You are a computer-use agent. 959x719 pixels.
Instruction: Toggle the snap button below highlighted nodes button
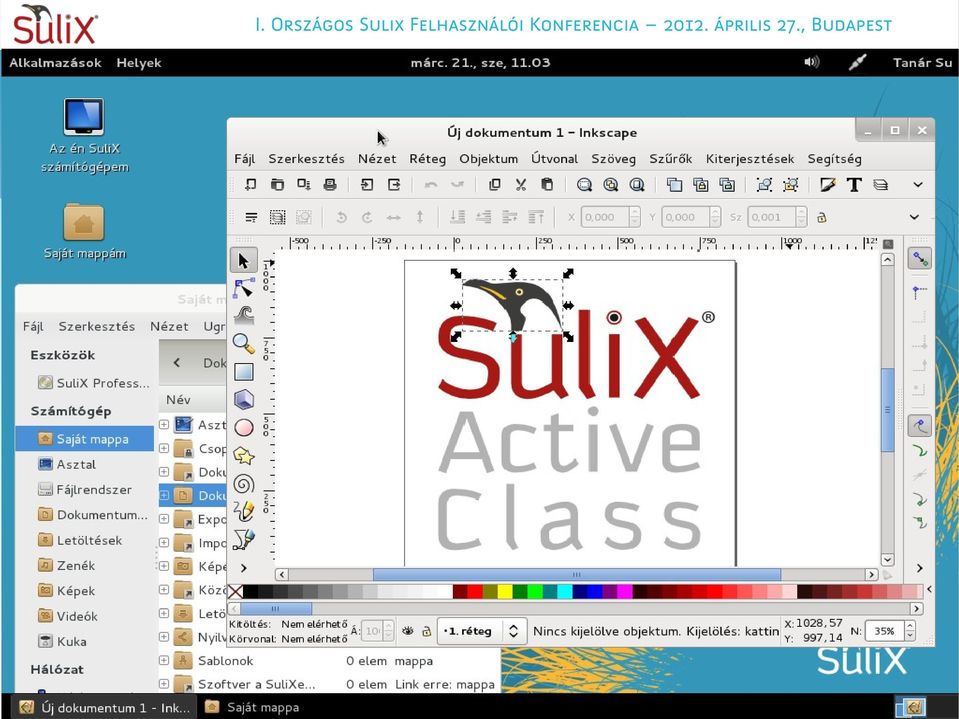click(919, 451)
